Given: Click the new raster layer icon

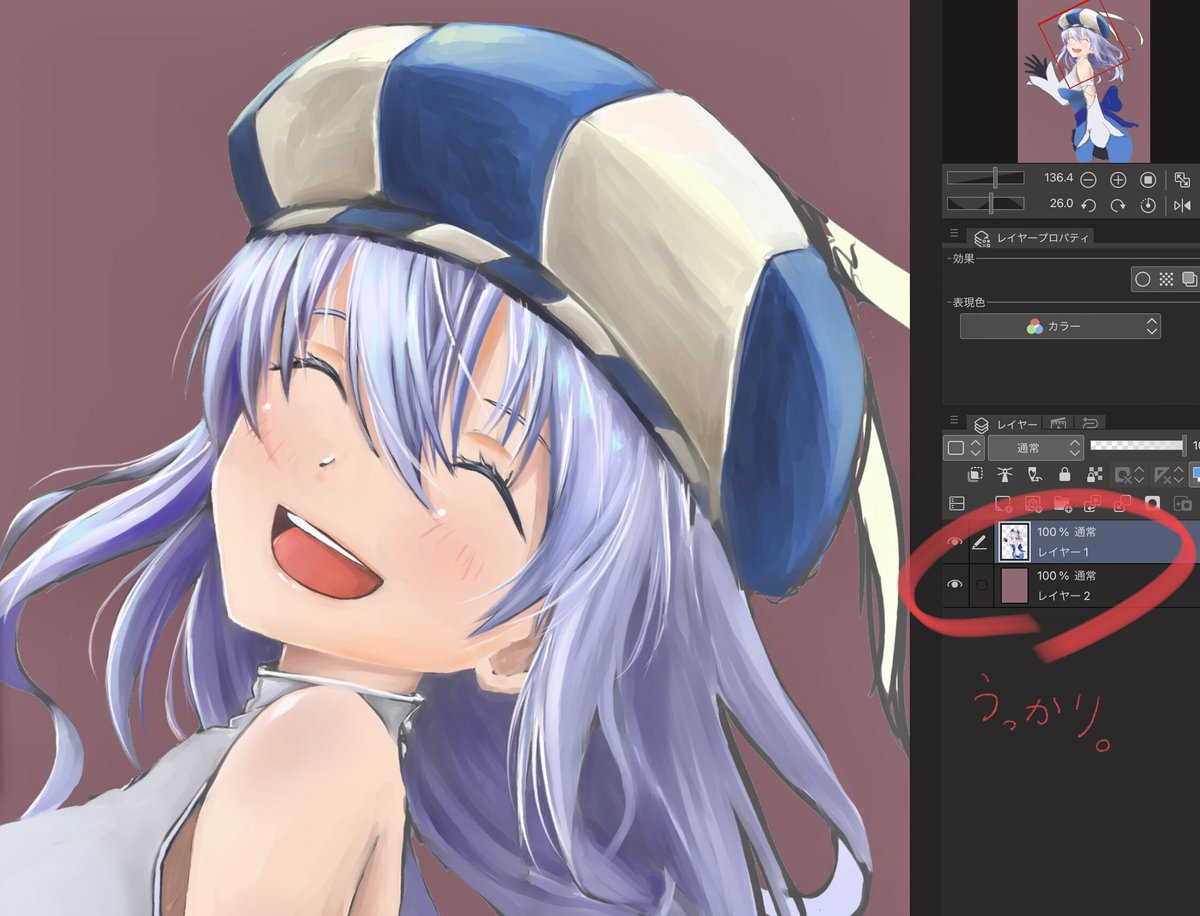Looking at the screenshot, I should pyautogui.click(x=1004, y=504).
